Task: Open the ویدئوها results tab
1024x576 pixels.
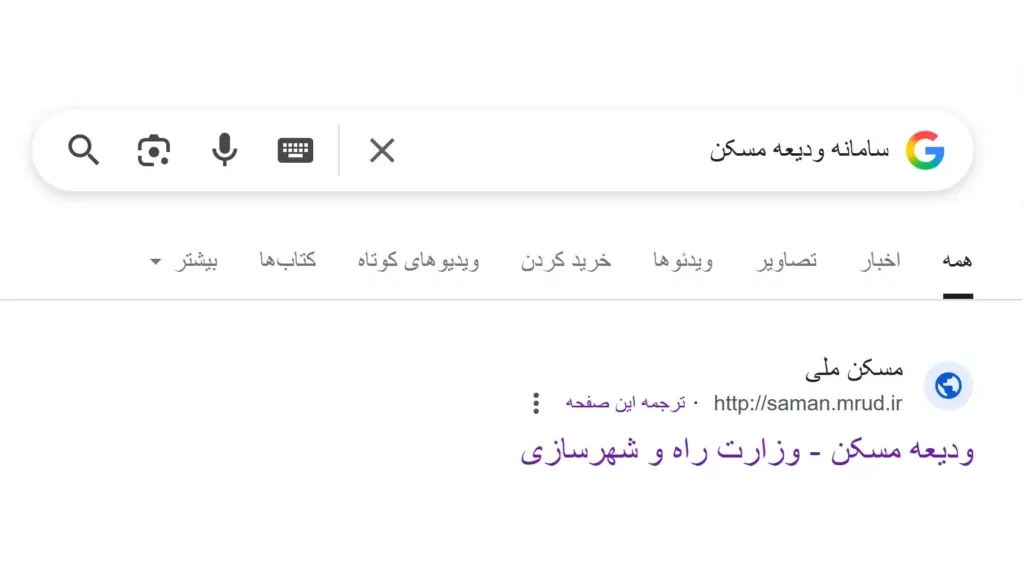Action: point(682,259)
